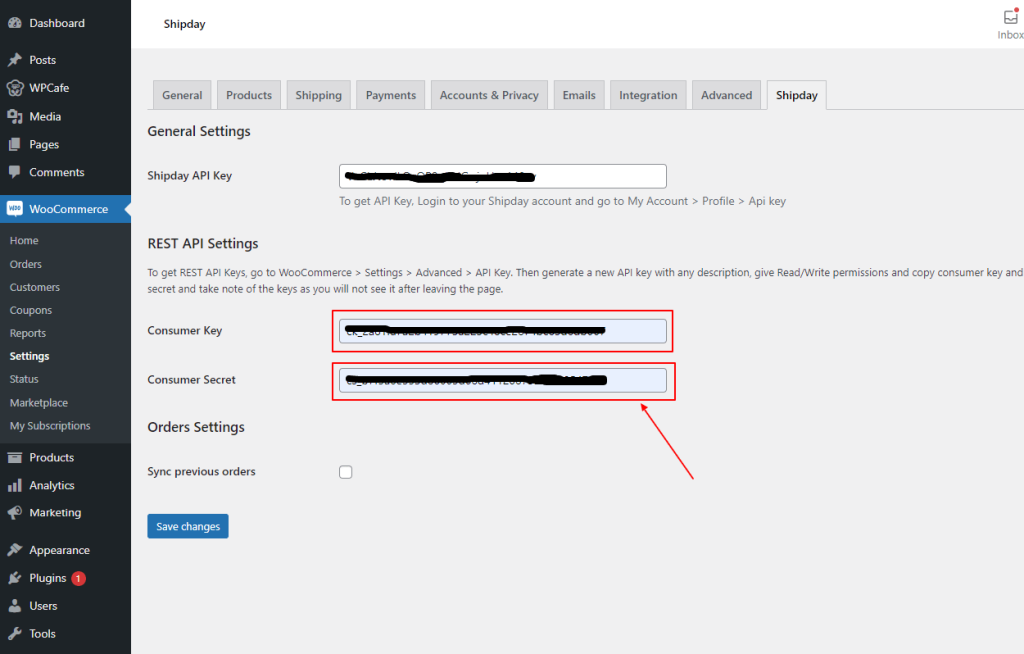Open the Accounts & Privacy tab
Viewport: 1024px width, 654px height.
[489, 95]
